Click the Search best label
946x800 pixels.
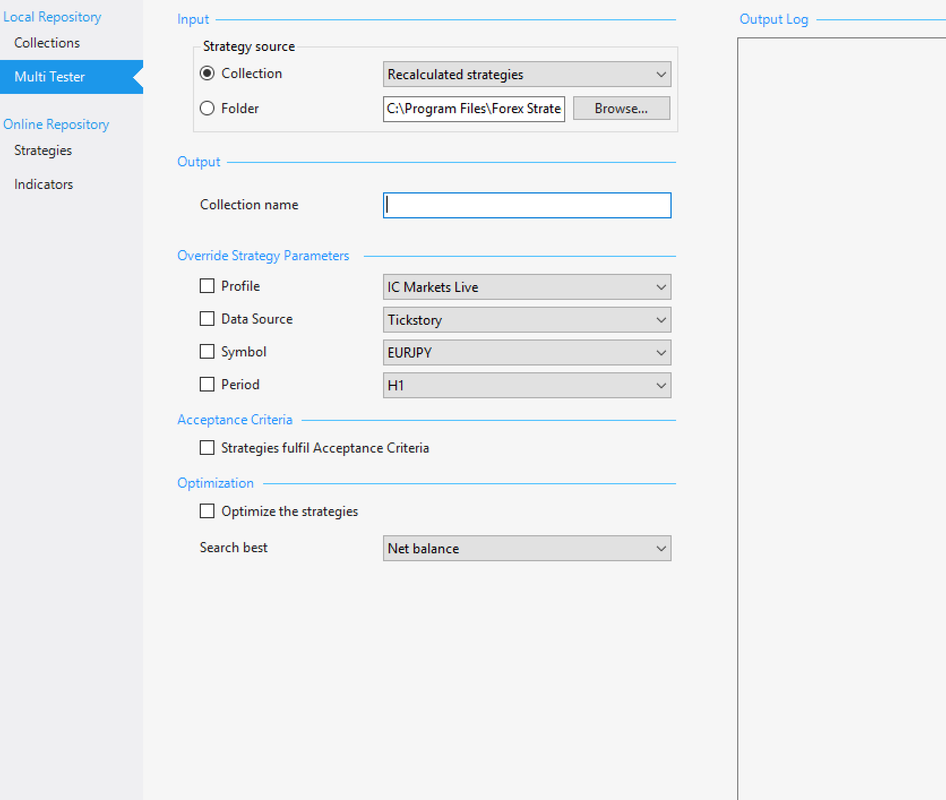(233, 547)
